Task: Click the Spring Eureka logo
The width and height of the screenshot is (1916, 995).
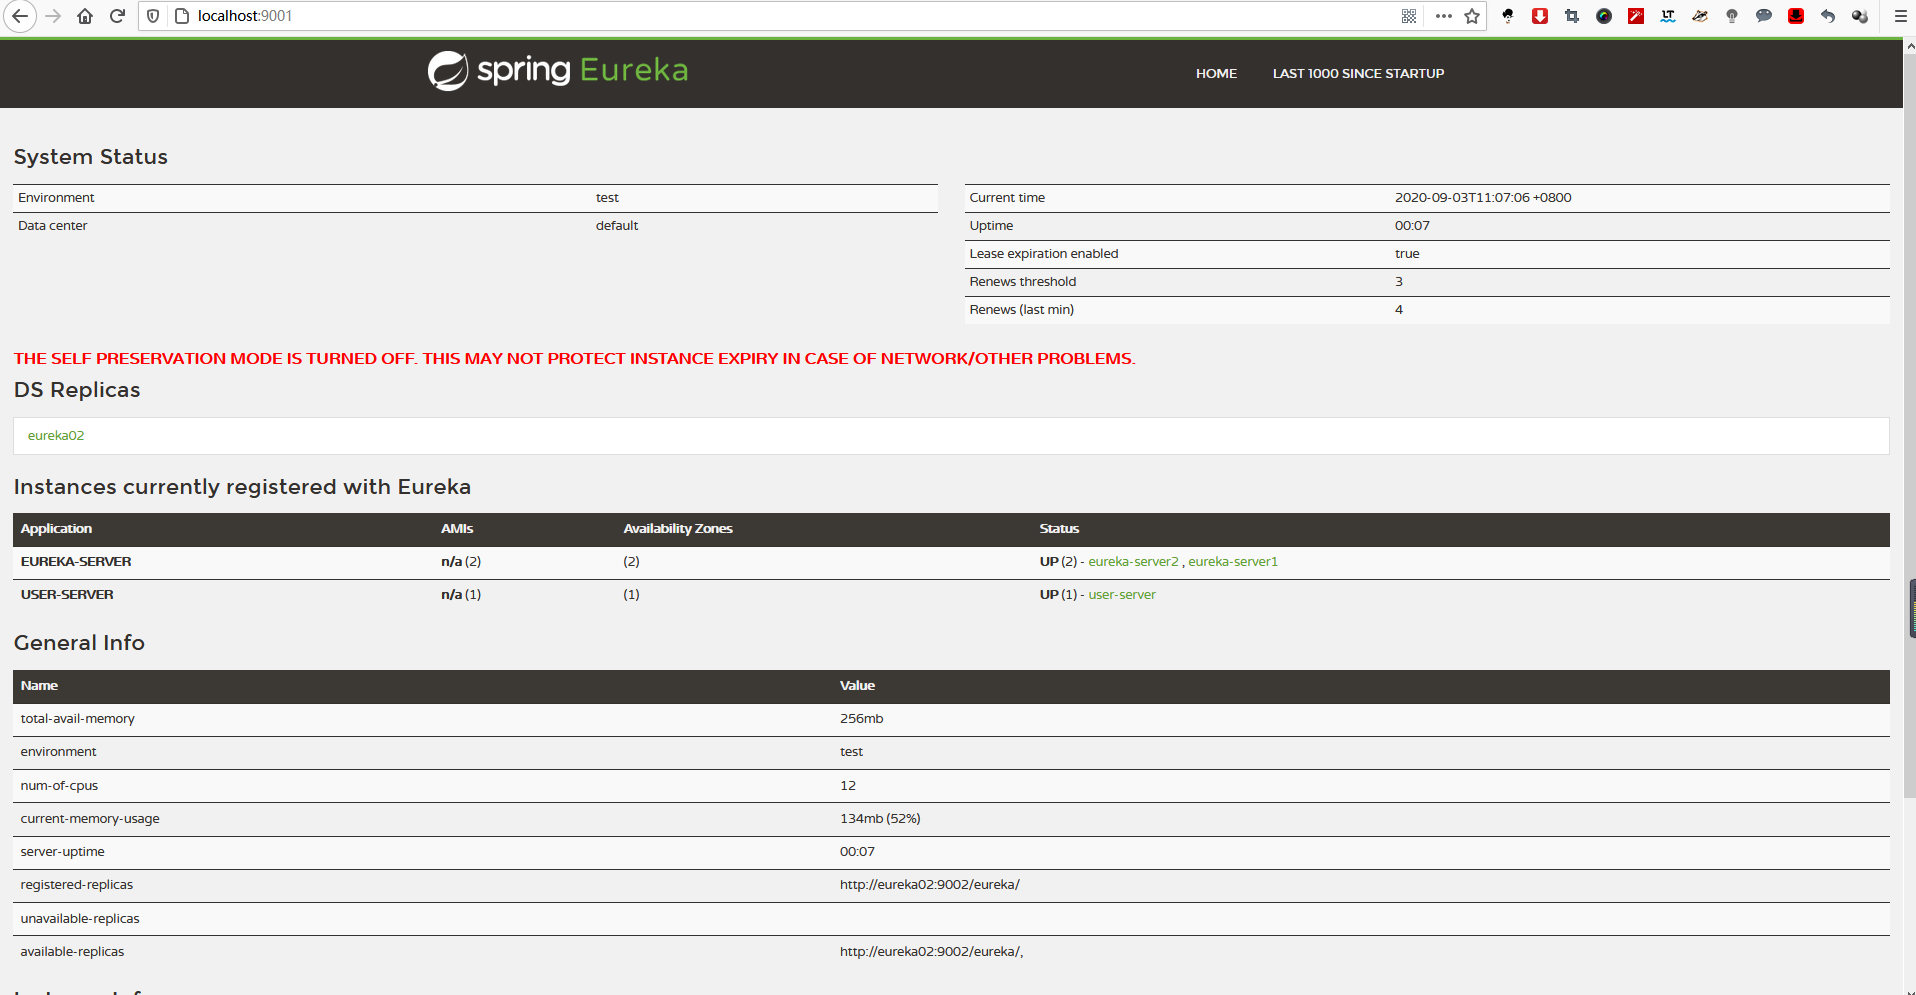Action: [x=557, y=71]
